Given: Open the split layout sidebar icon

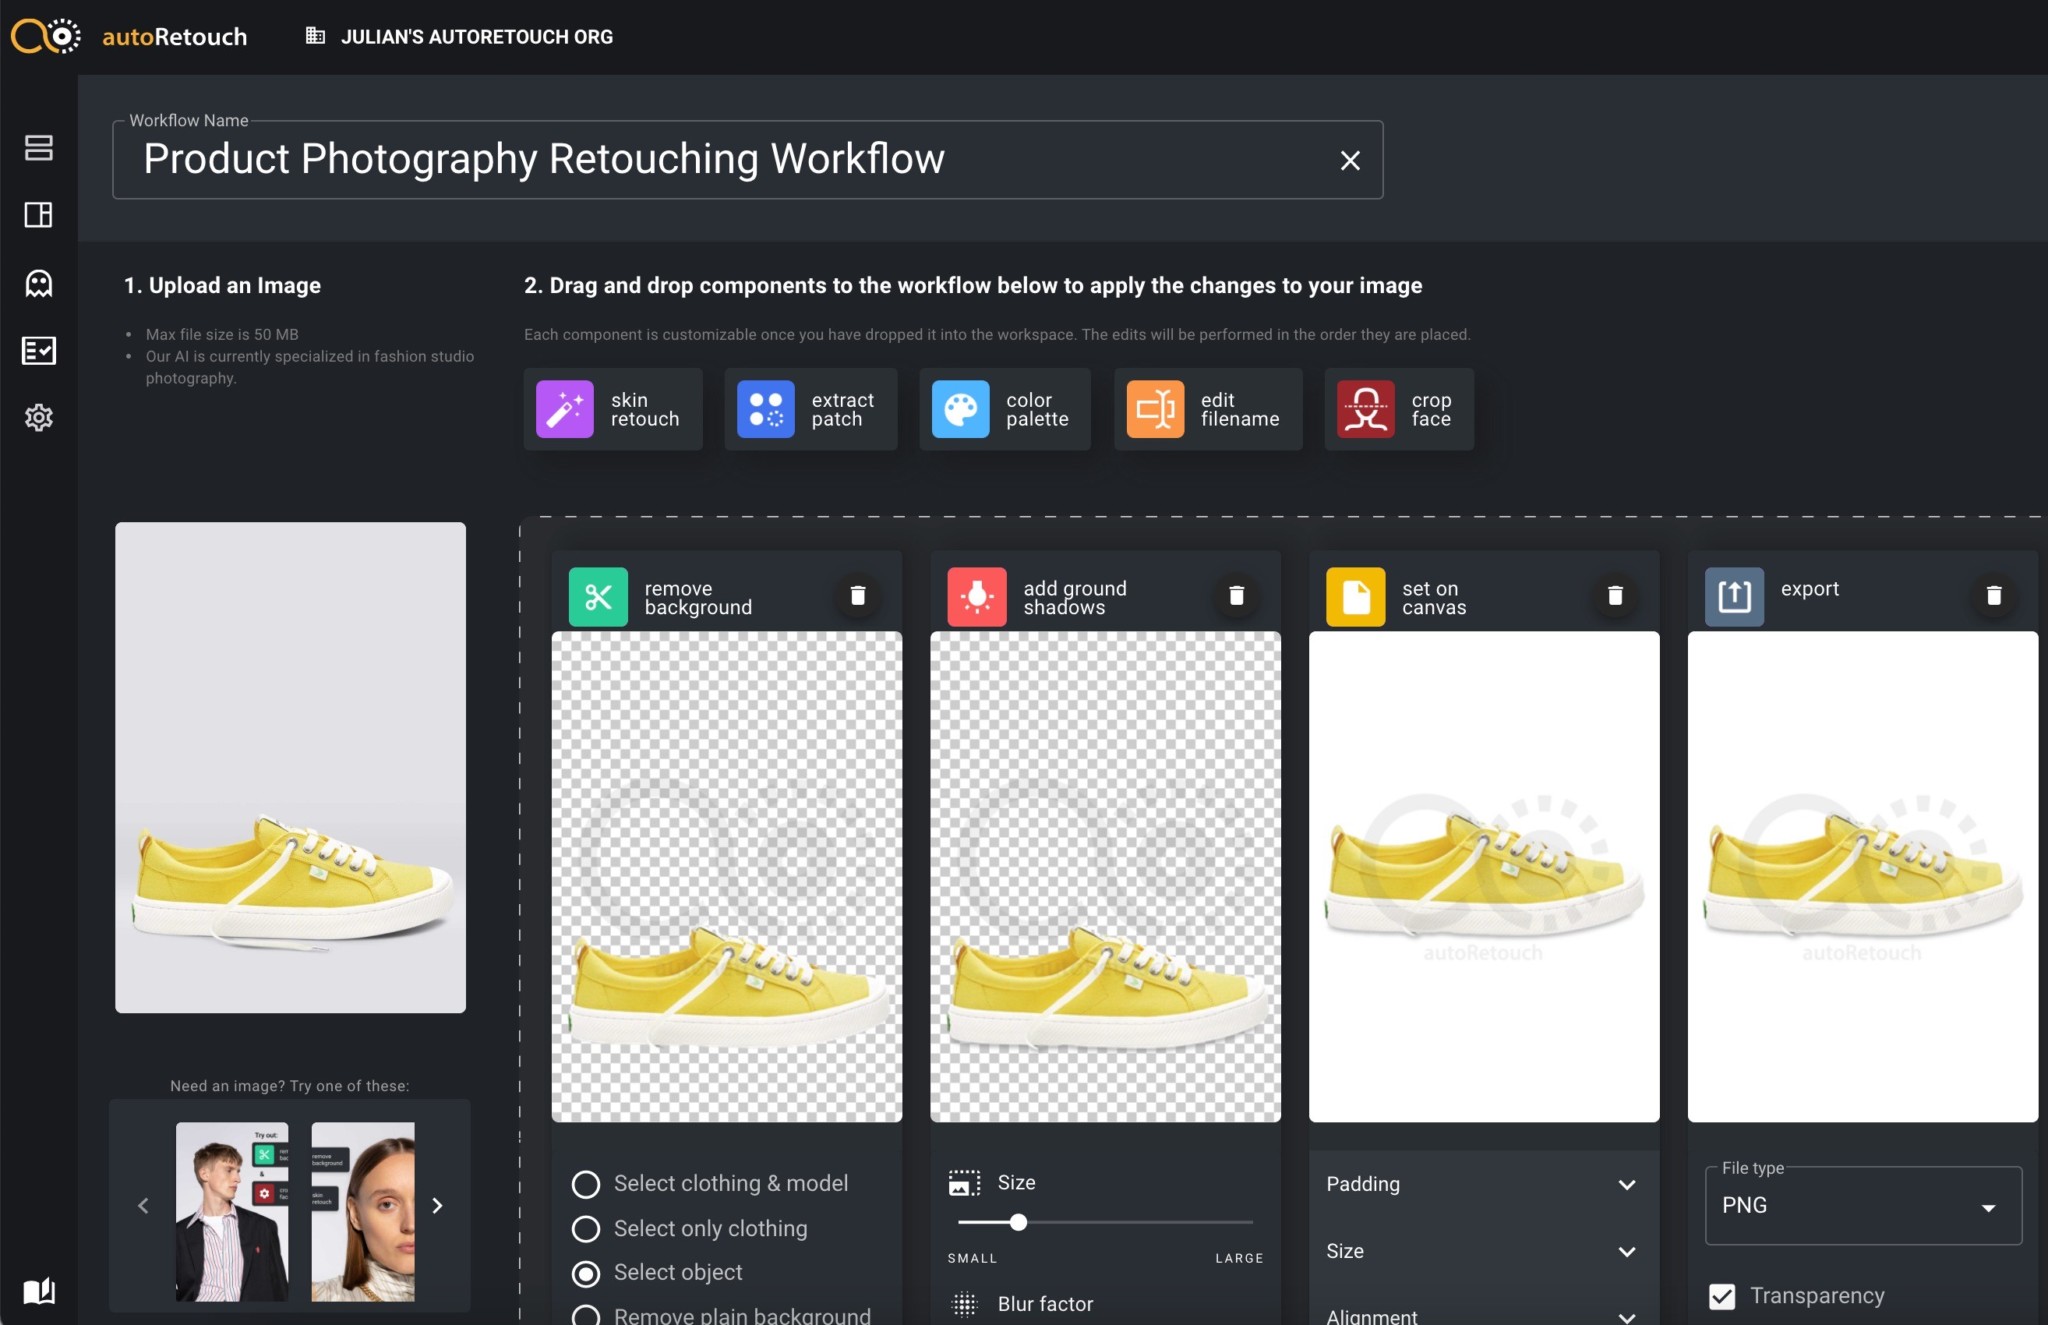Looking at the screenshot, I should click(39, 215).
